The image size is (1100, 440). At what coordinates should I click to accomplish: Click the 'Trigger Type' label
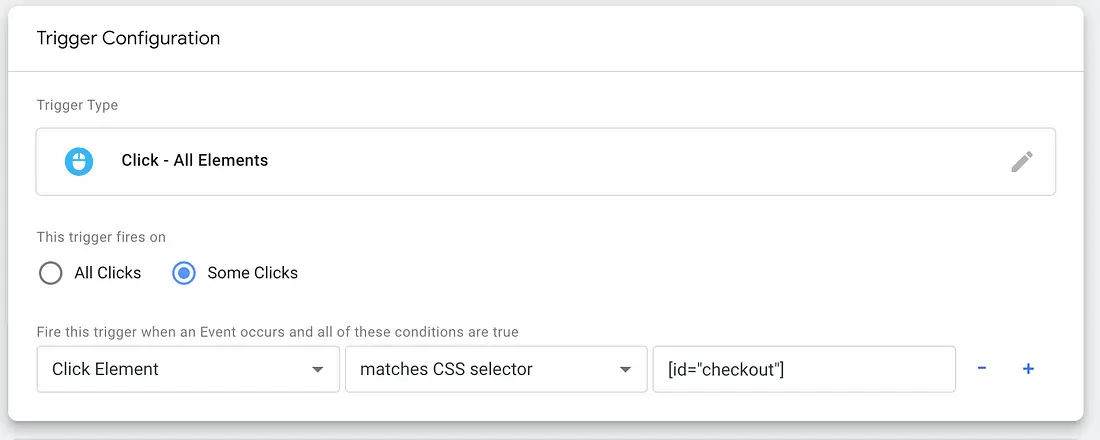click(77, 106)
